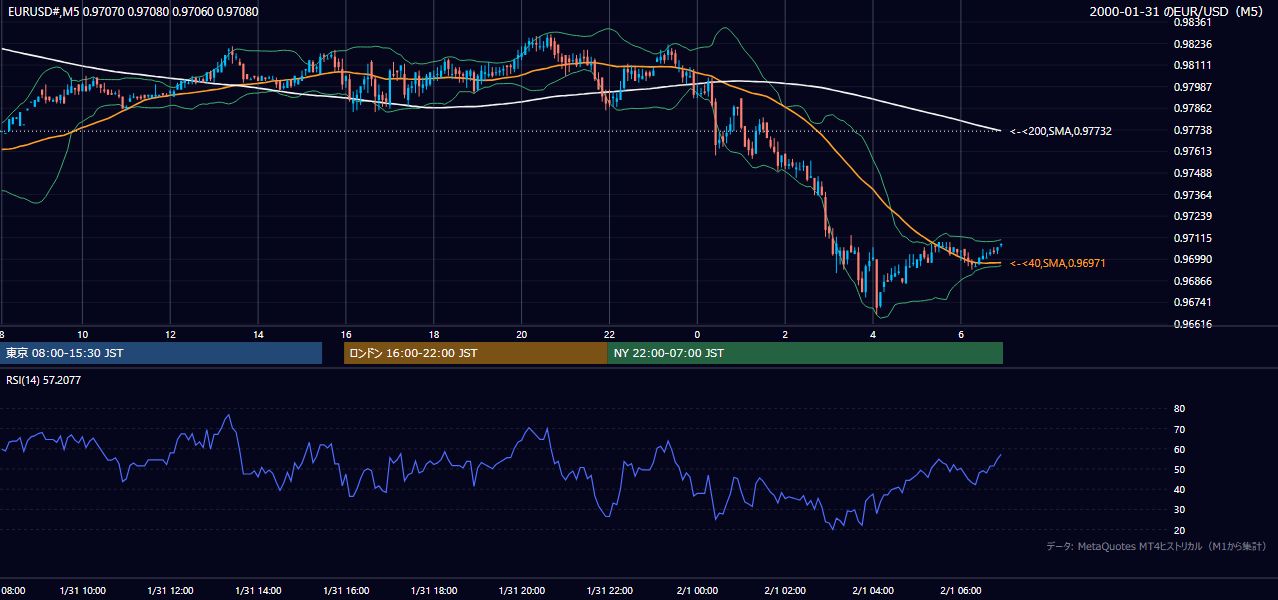Screen dimensions: 1278x600
Task: Click the 1/31 12:00 time label
Action: [x=170, y=590]
